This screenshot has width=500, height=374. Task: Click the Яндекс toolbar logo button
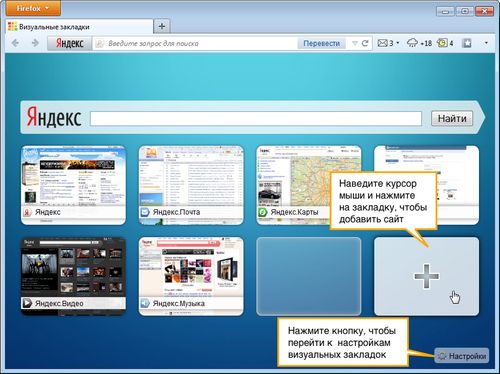point(69,43)
